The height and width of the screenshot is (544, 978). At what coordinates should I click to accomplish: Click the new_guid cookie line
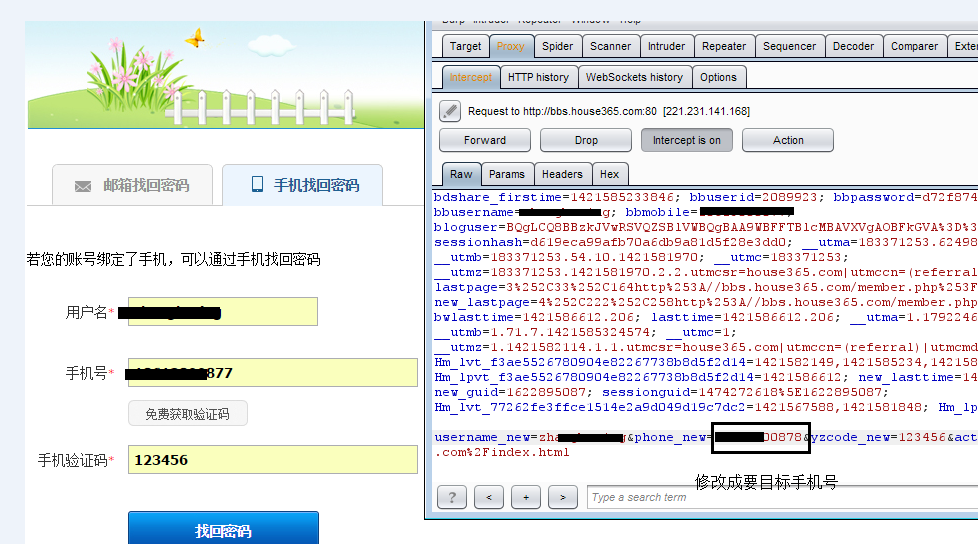tap(661, 392)
